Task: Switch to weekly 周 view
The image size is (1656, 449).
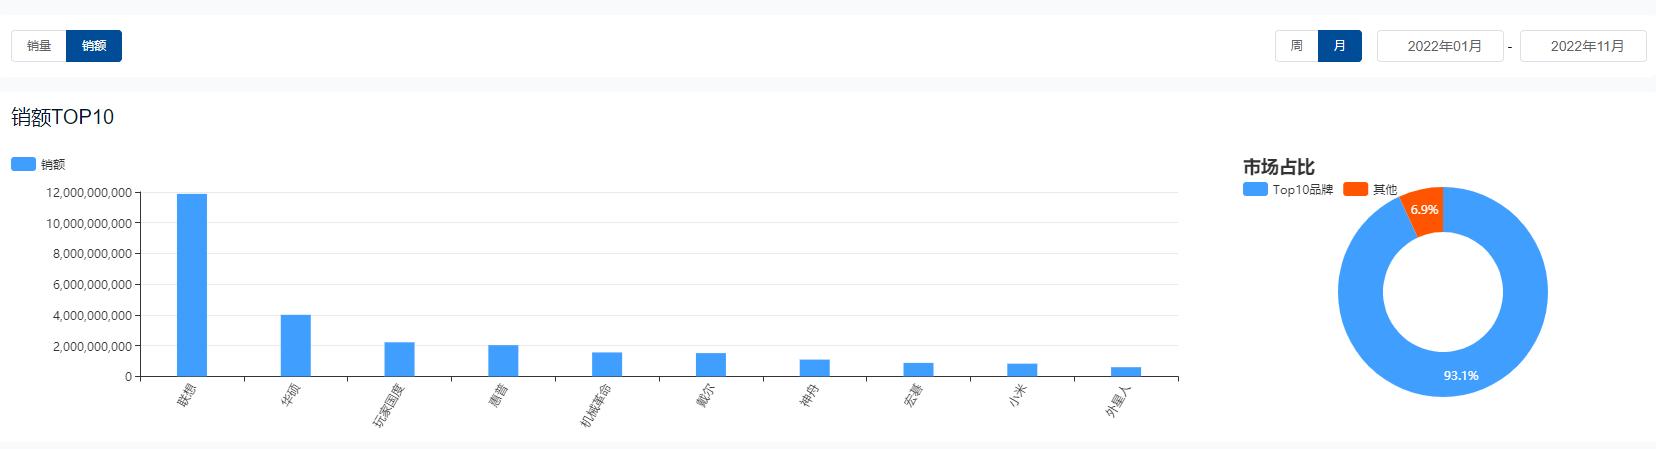Action: click(x=1296, y=46)
